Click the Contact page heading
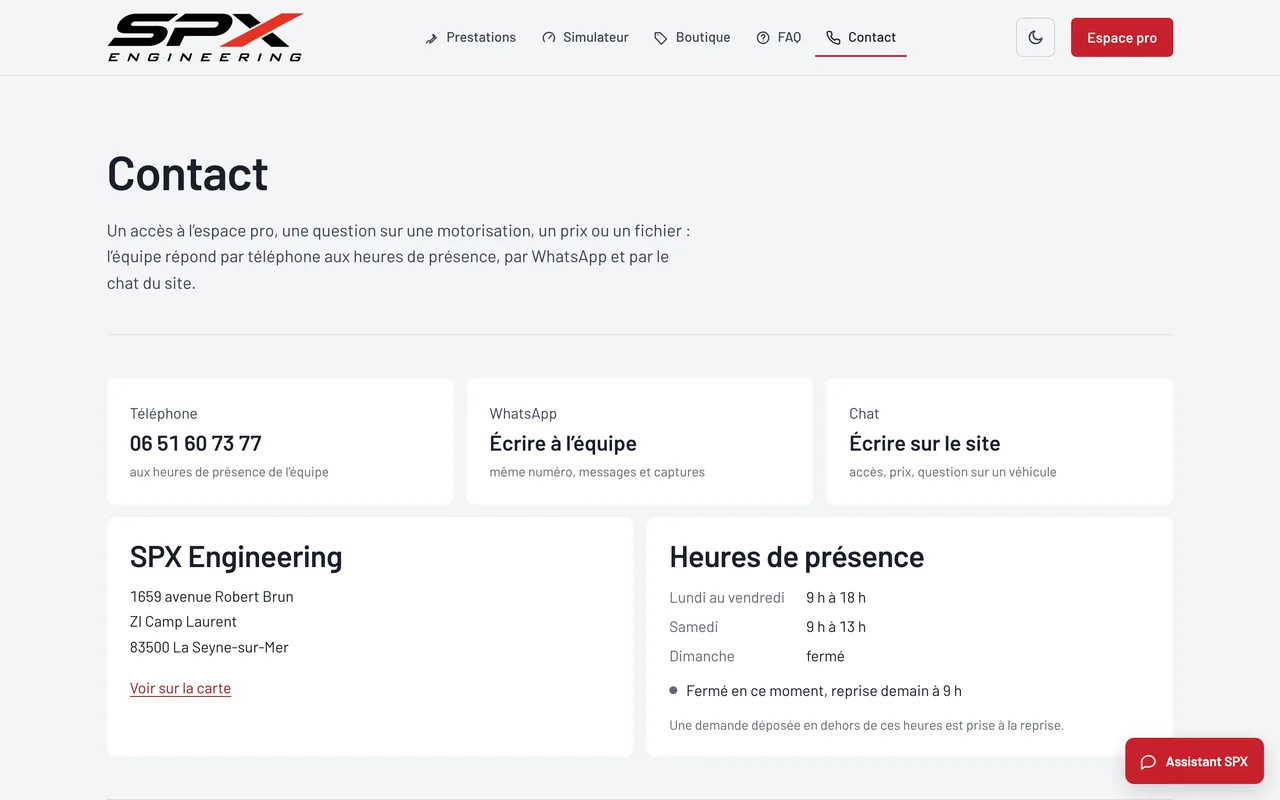 [188, 174]
